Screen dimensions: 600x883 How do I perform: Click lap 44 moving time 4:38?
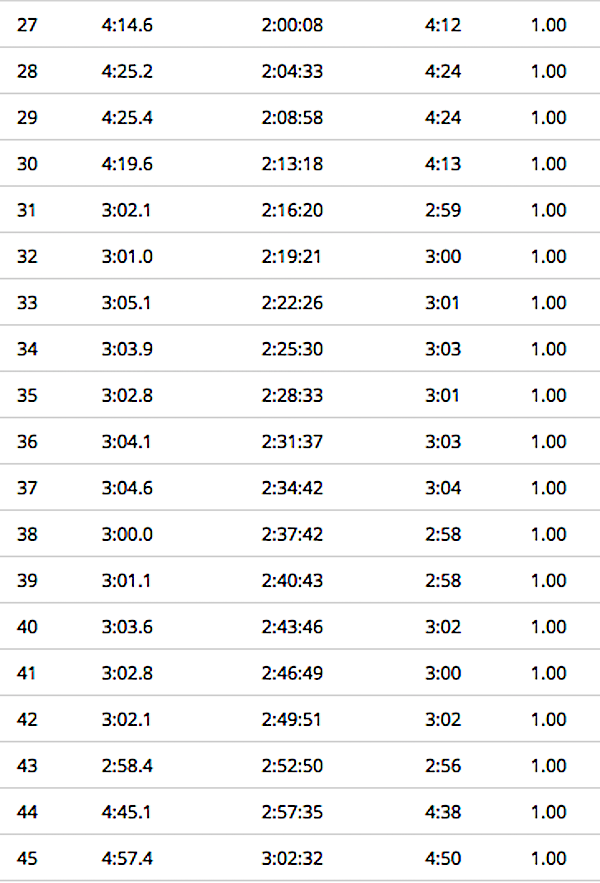click(x=443, y=811)
